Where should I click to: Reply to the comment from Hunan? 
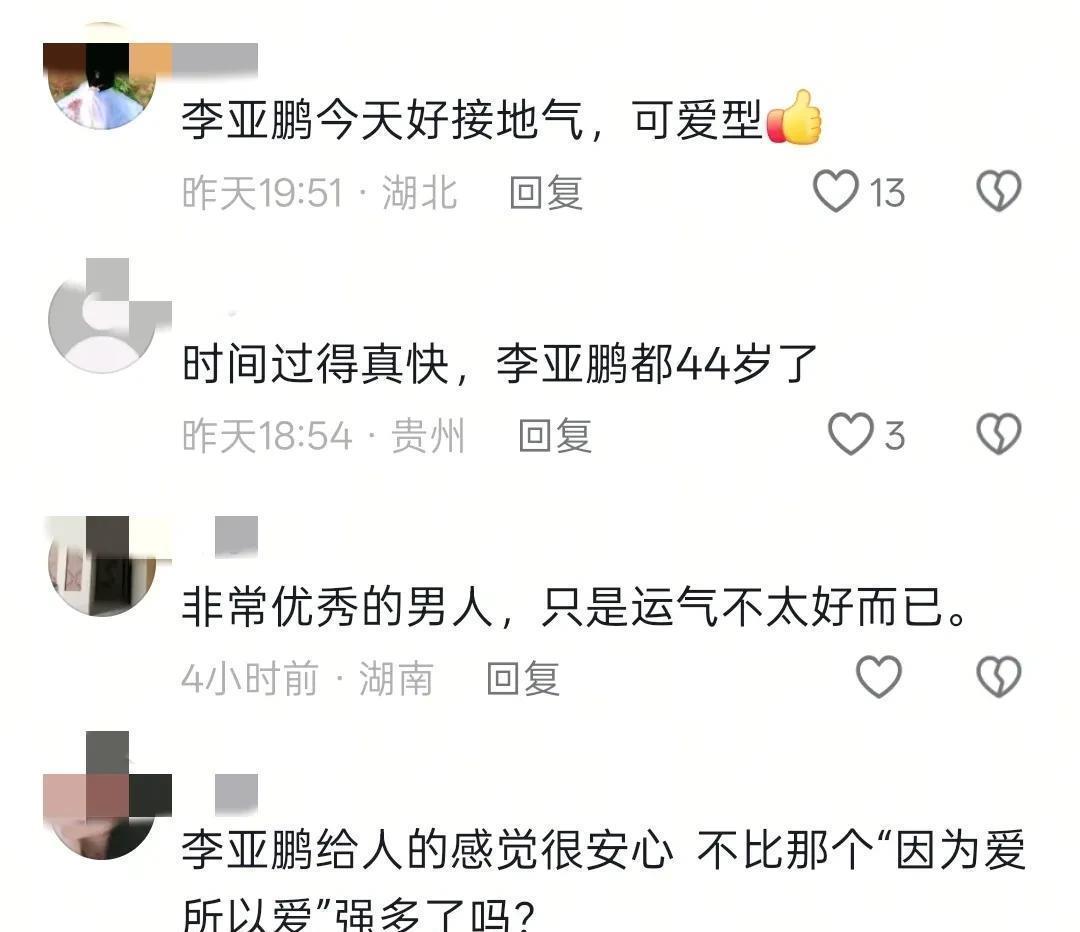click(523, 679)
